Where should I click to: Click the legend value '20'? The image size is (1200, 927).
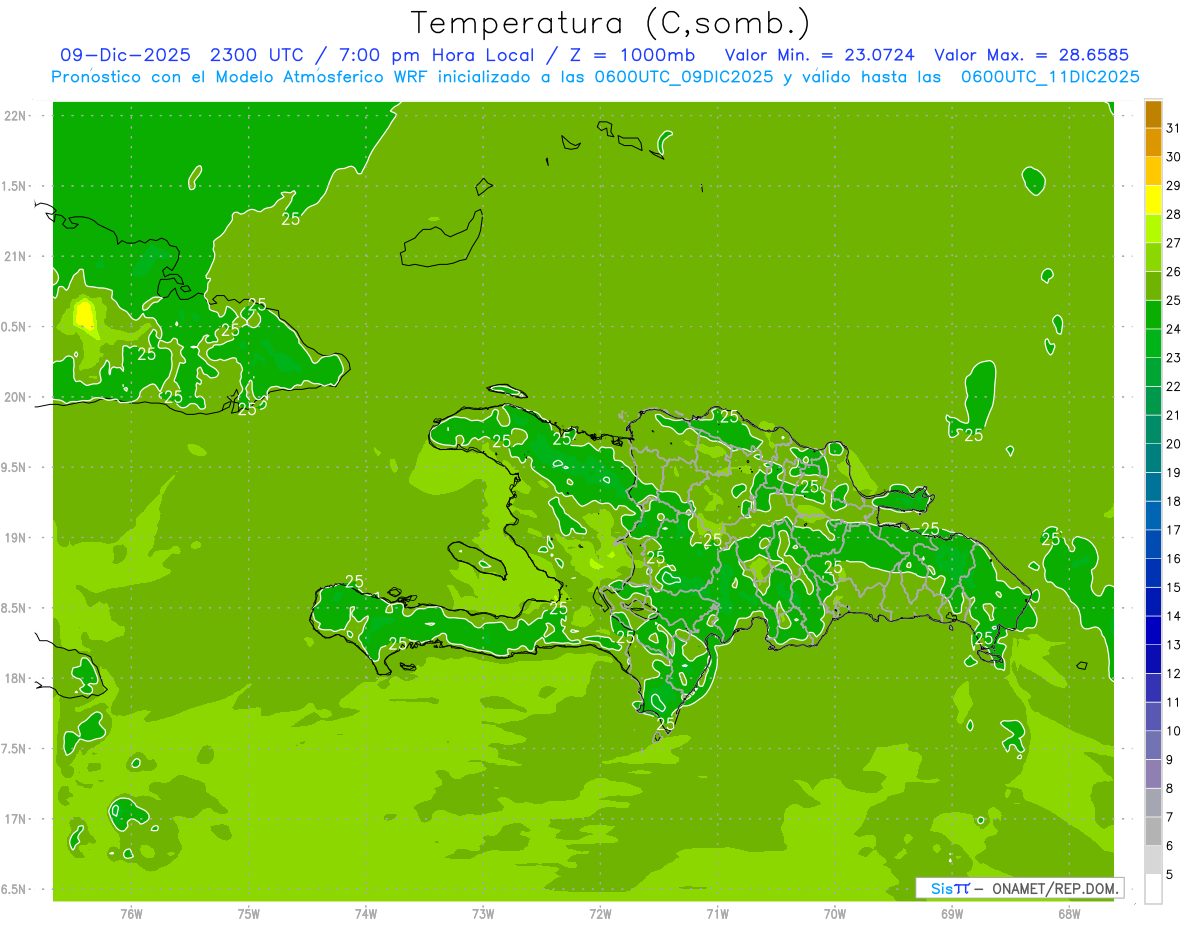[1174, 444]
